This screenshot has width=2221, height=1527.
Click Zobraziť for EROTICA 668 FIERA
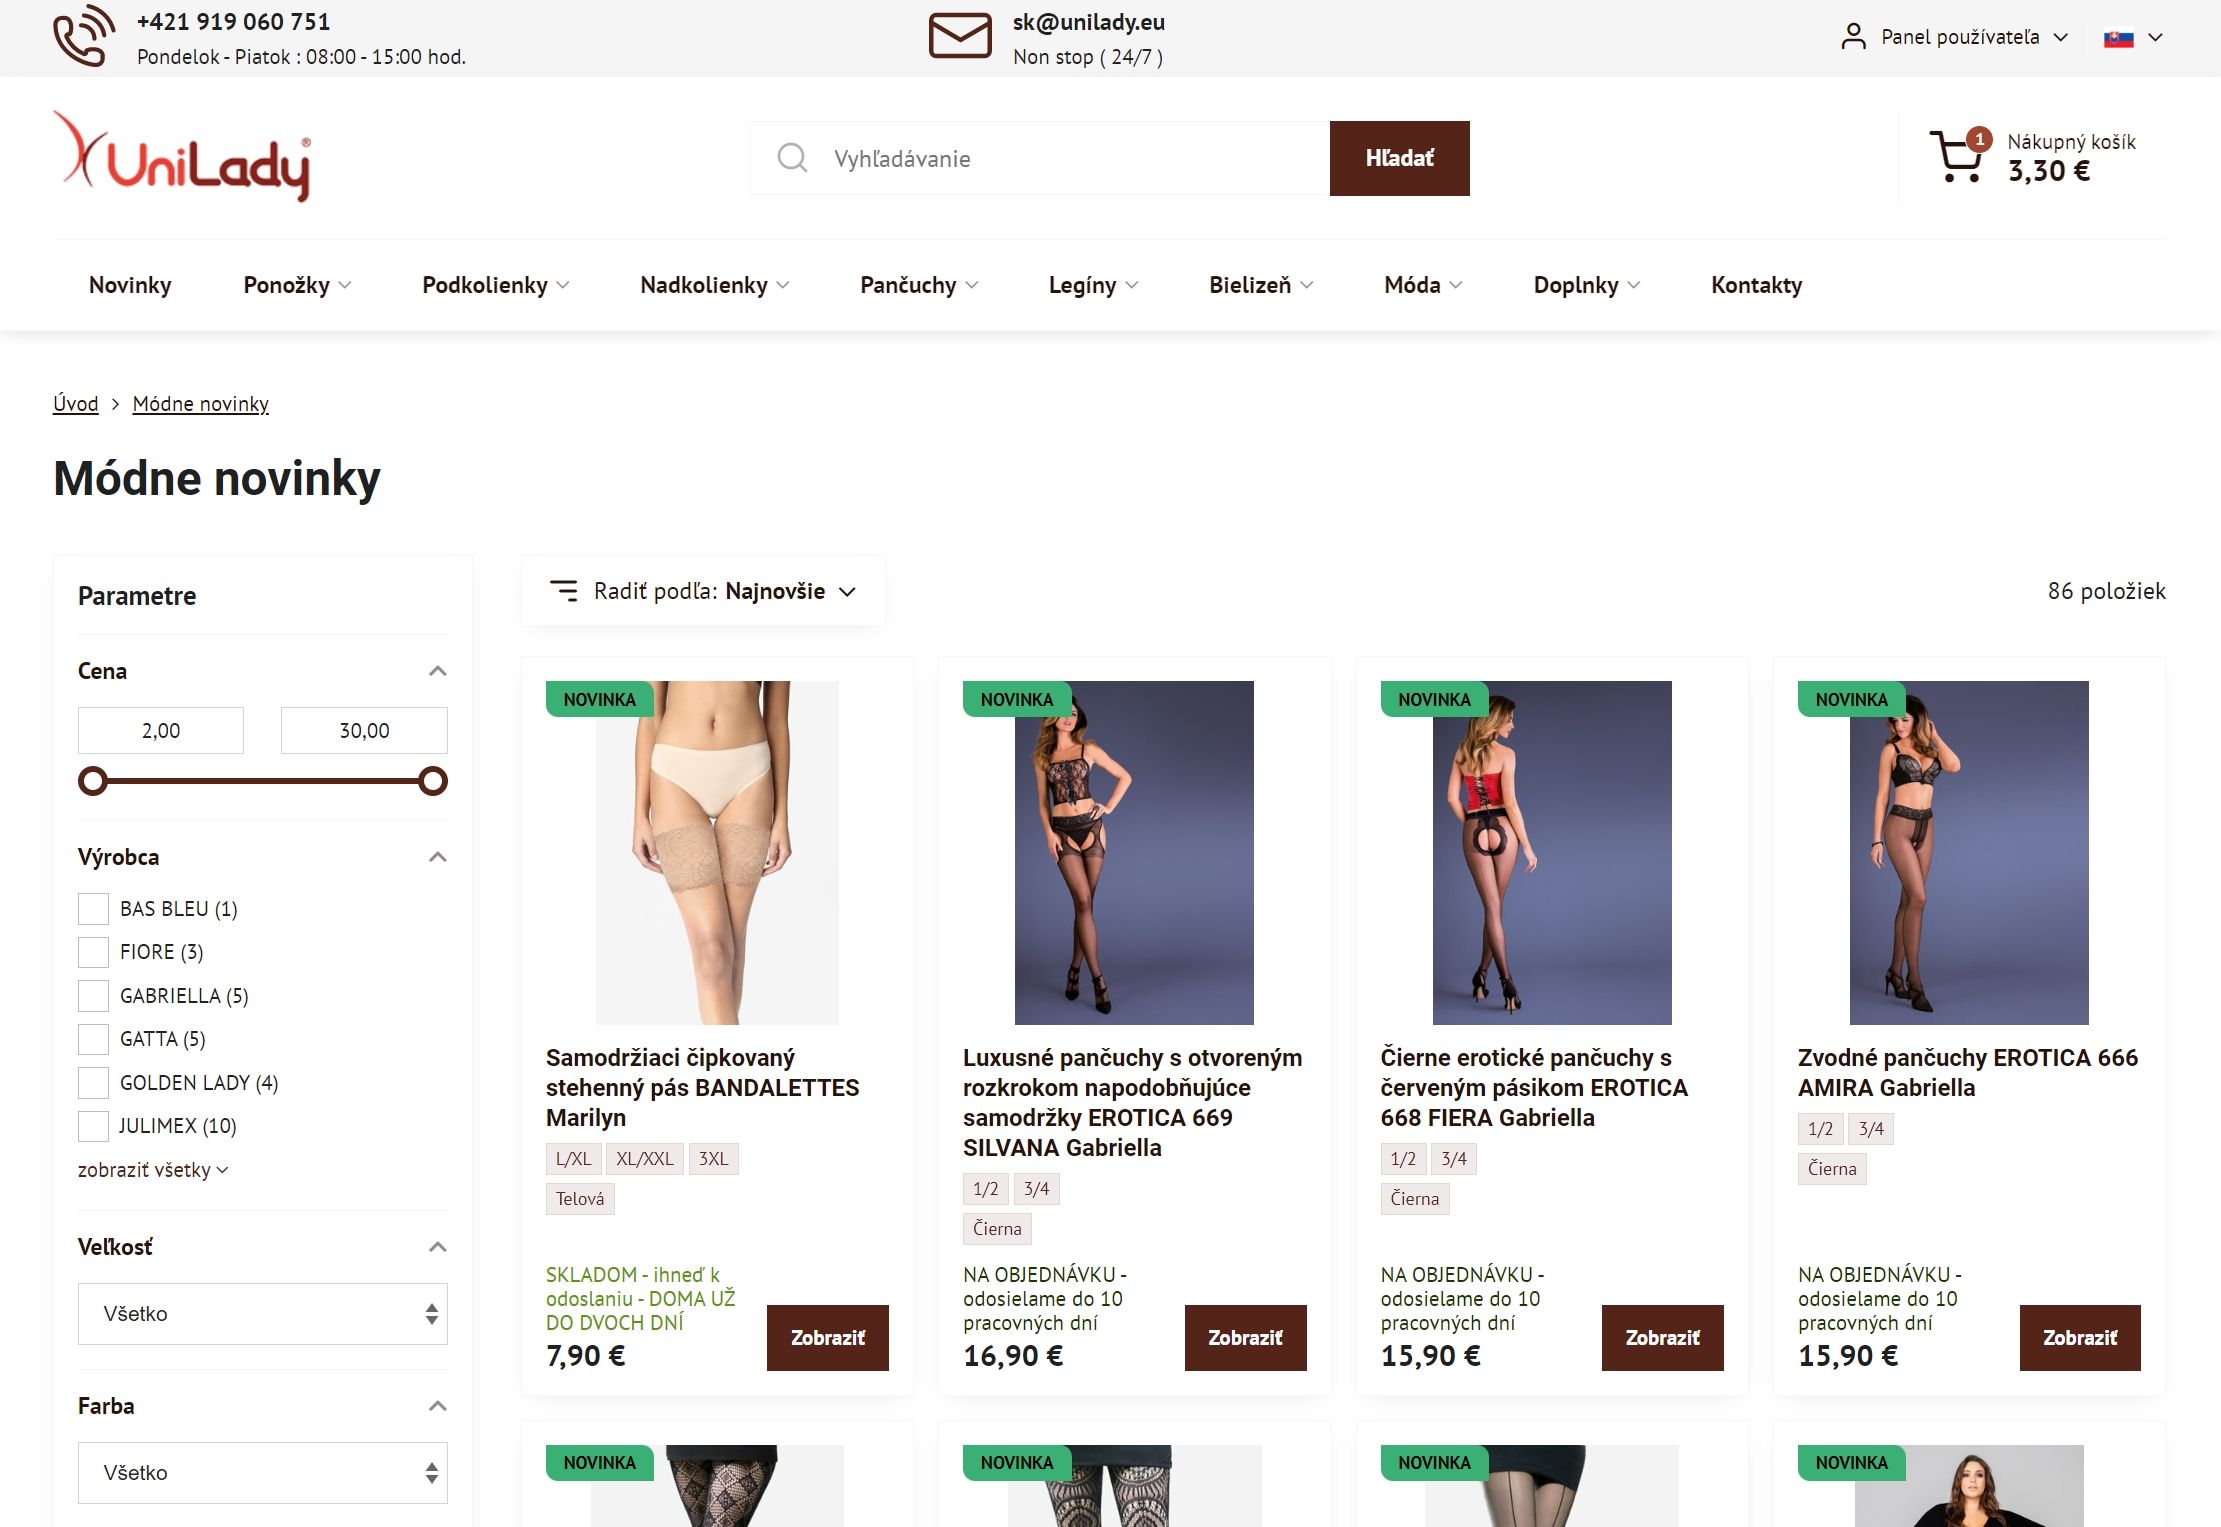coord(1662,1338)
